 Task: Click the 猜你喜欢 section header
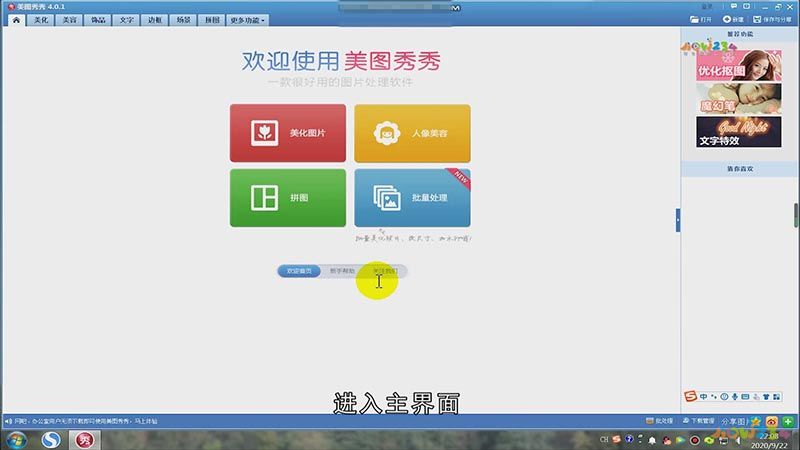pos(740,169)
